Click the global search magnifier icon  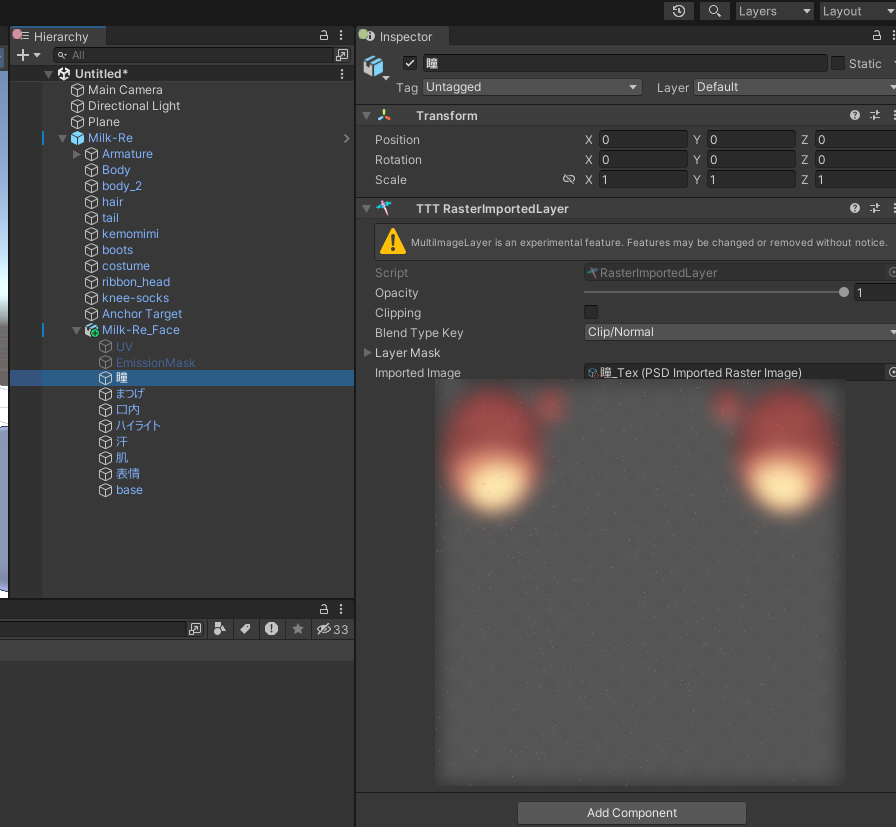click(x=714, y=11)
